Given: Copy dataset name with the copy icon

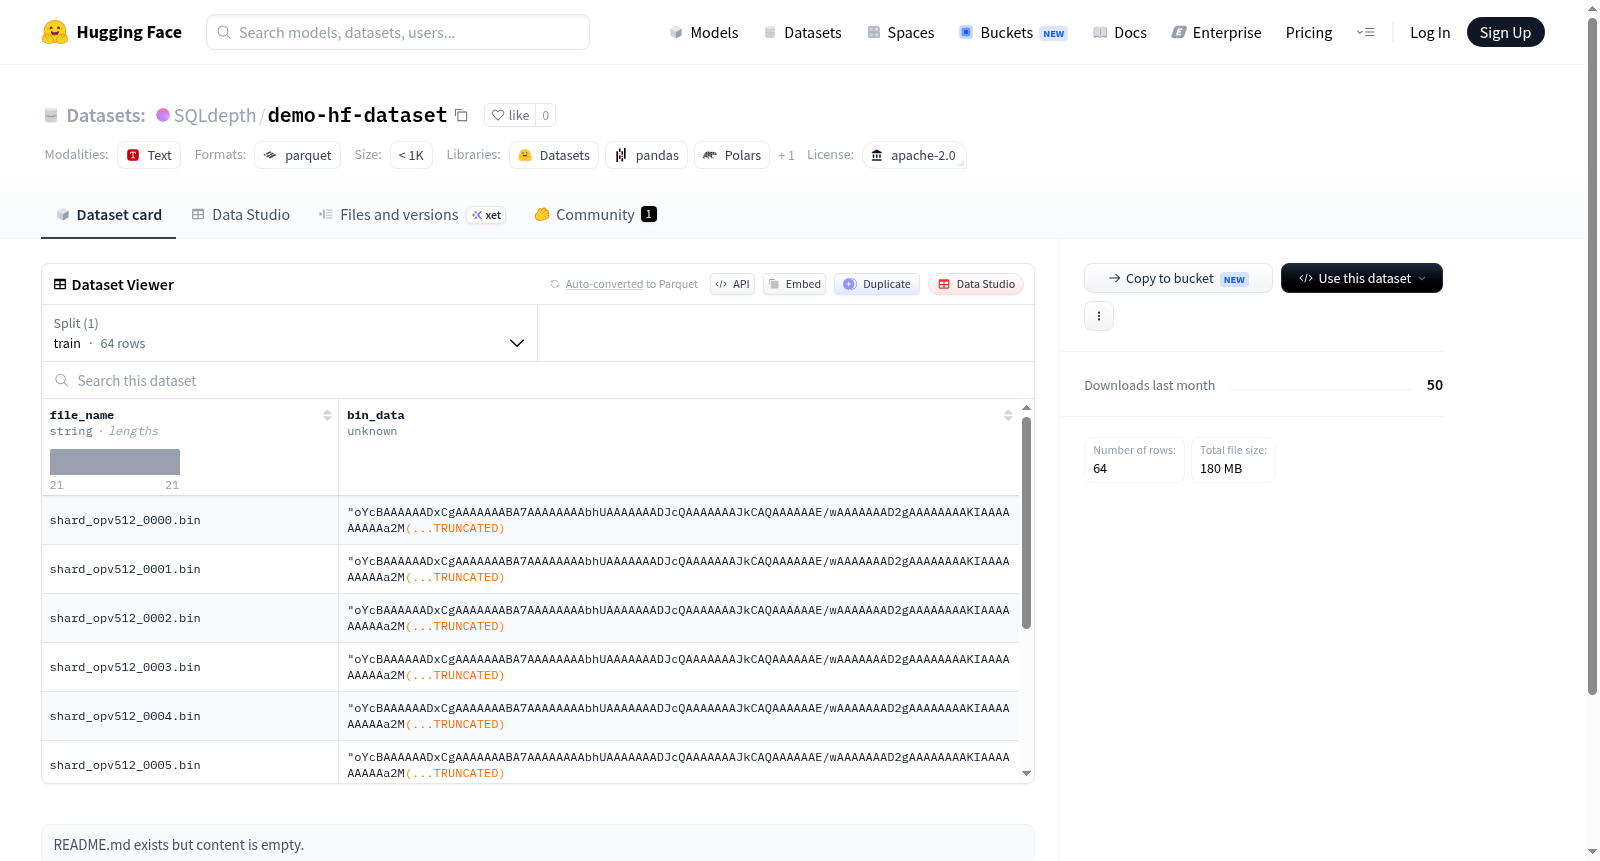Looking at the screenshot, I should (461, 115).
